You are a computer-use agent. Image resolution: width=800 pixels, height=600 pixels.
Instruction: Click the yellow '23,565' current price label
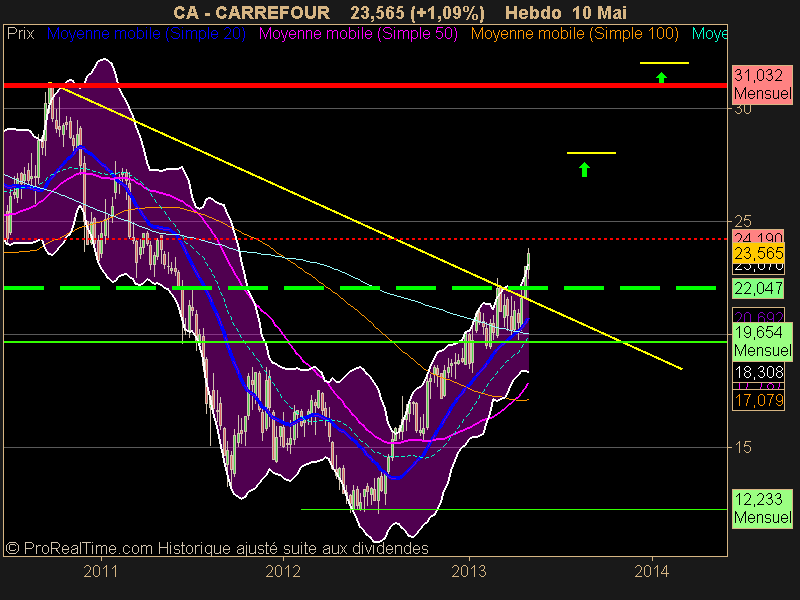point(759,253)
